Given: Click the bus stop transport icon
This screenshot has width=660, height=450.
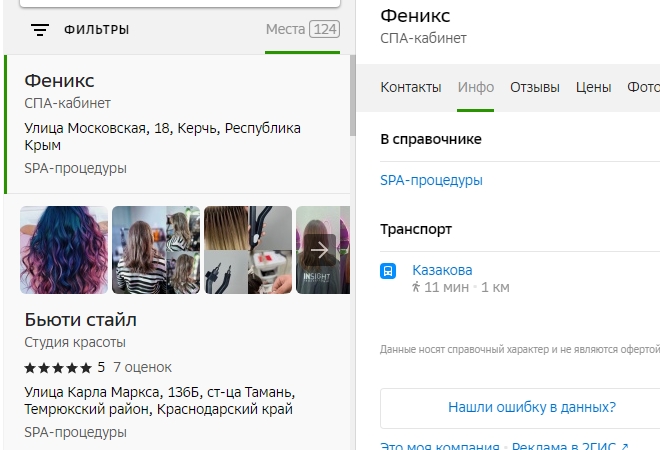Looking at the screenshot, I should click(x=388, y=271).
